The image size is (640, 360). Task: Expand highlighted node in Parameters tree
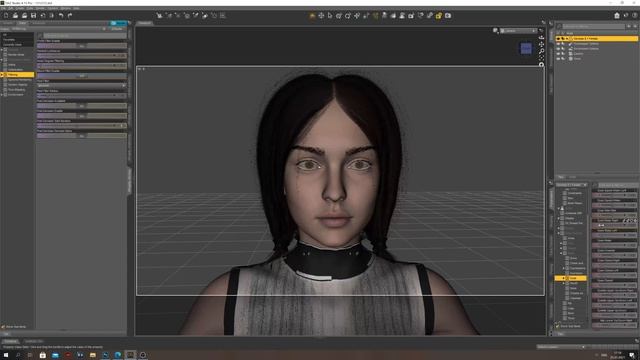pyautogui.click(x=564, y=278)
